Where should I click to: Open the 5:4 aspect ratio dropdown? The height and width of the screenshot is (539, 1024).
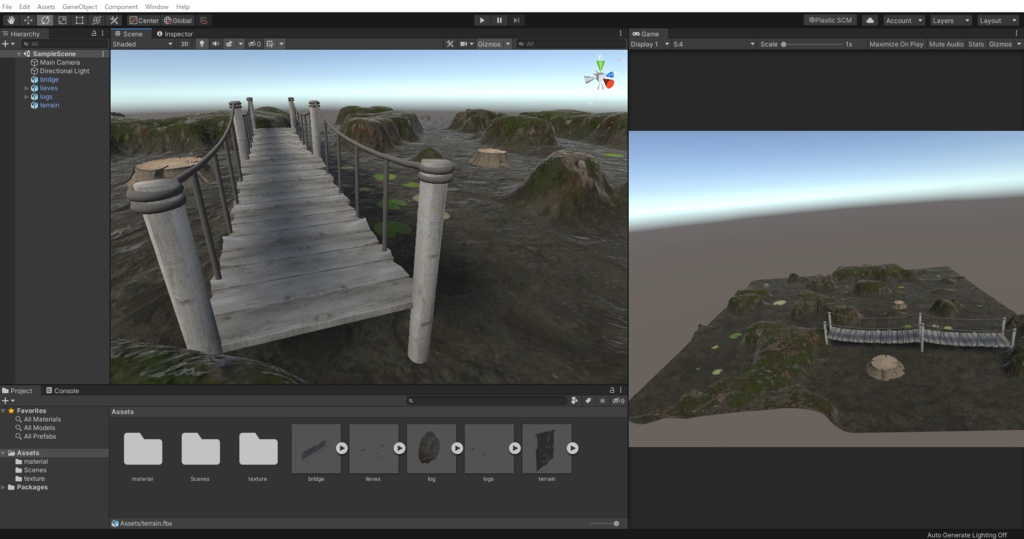(x=714, y=44)
